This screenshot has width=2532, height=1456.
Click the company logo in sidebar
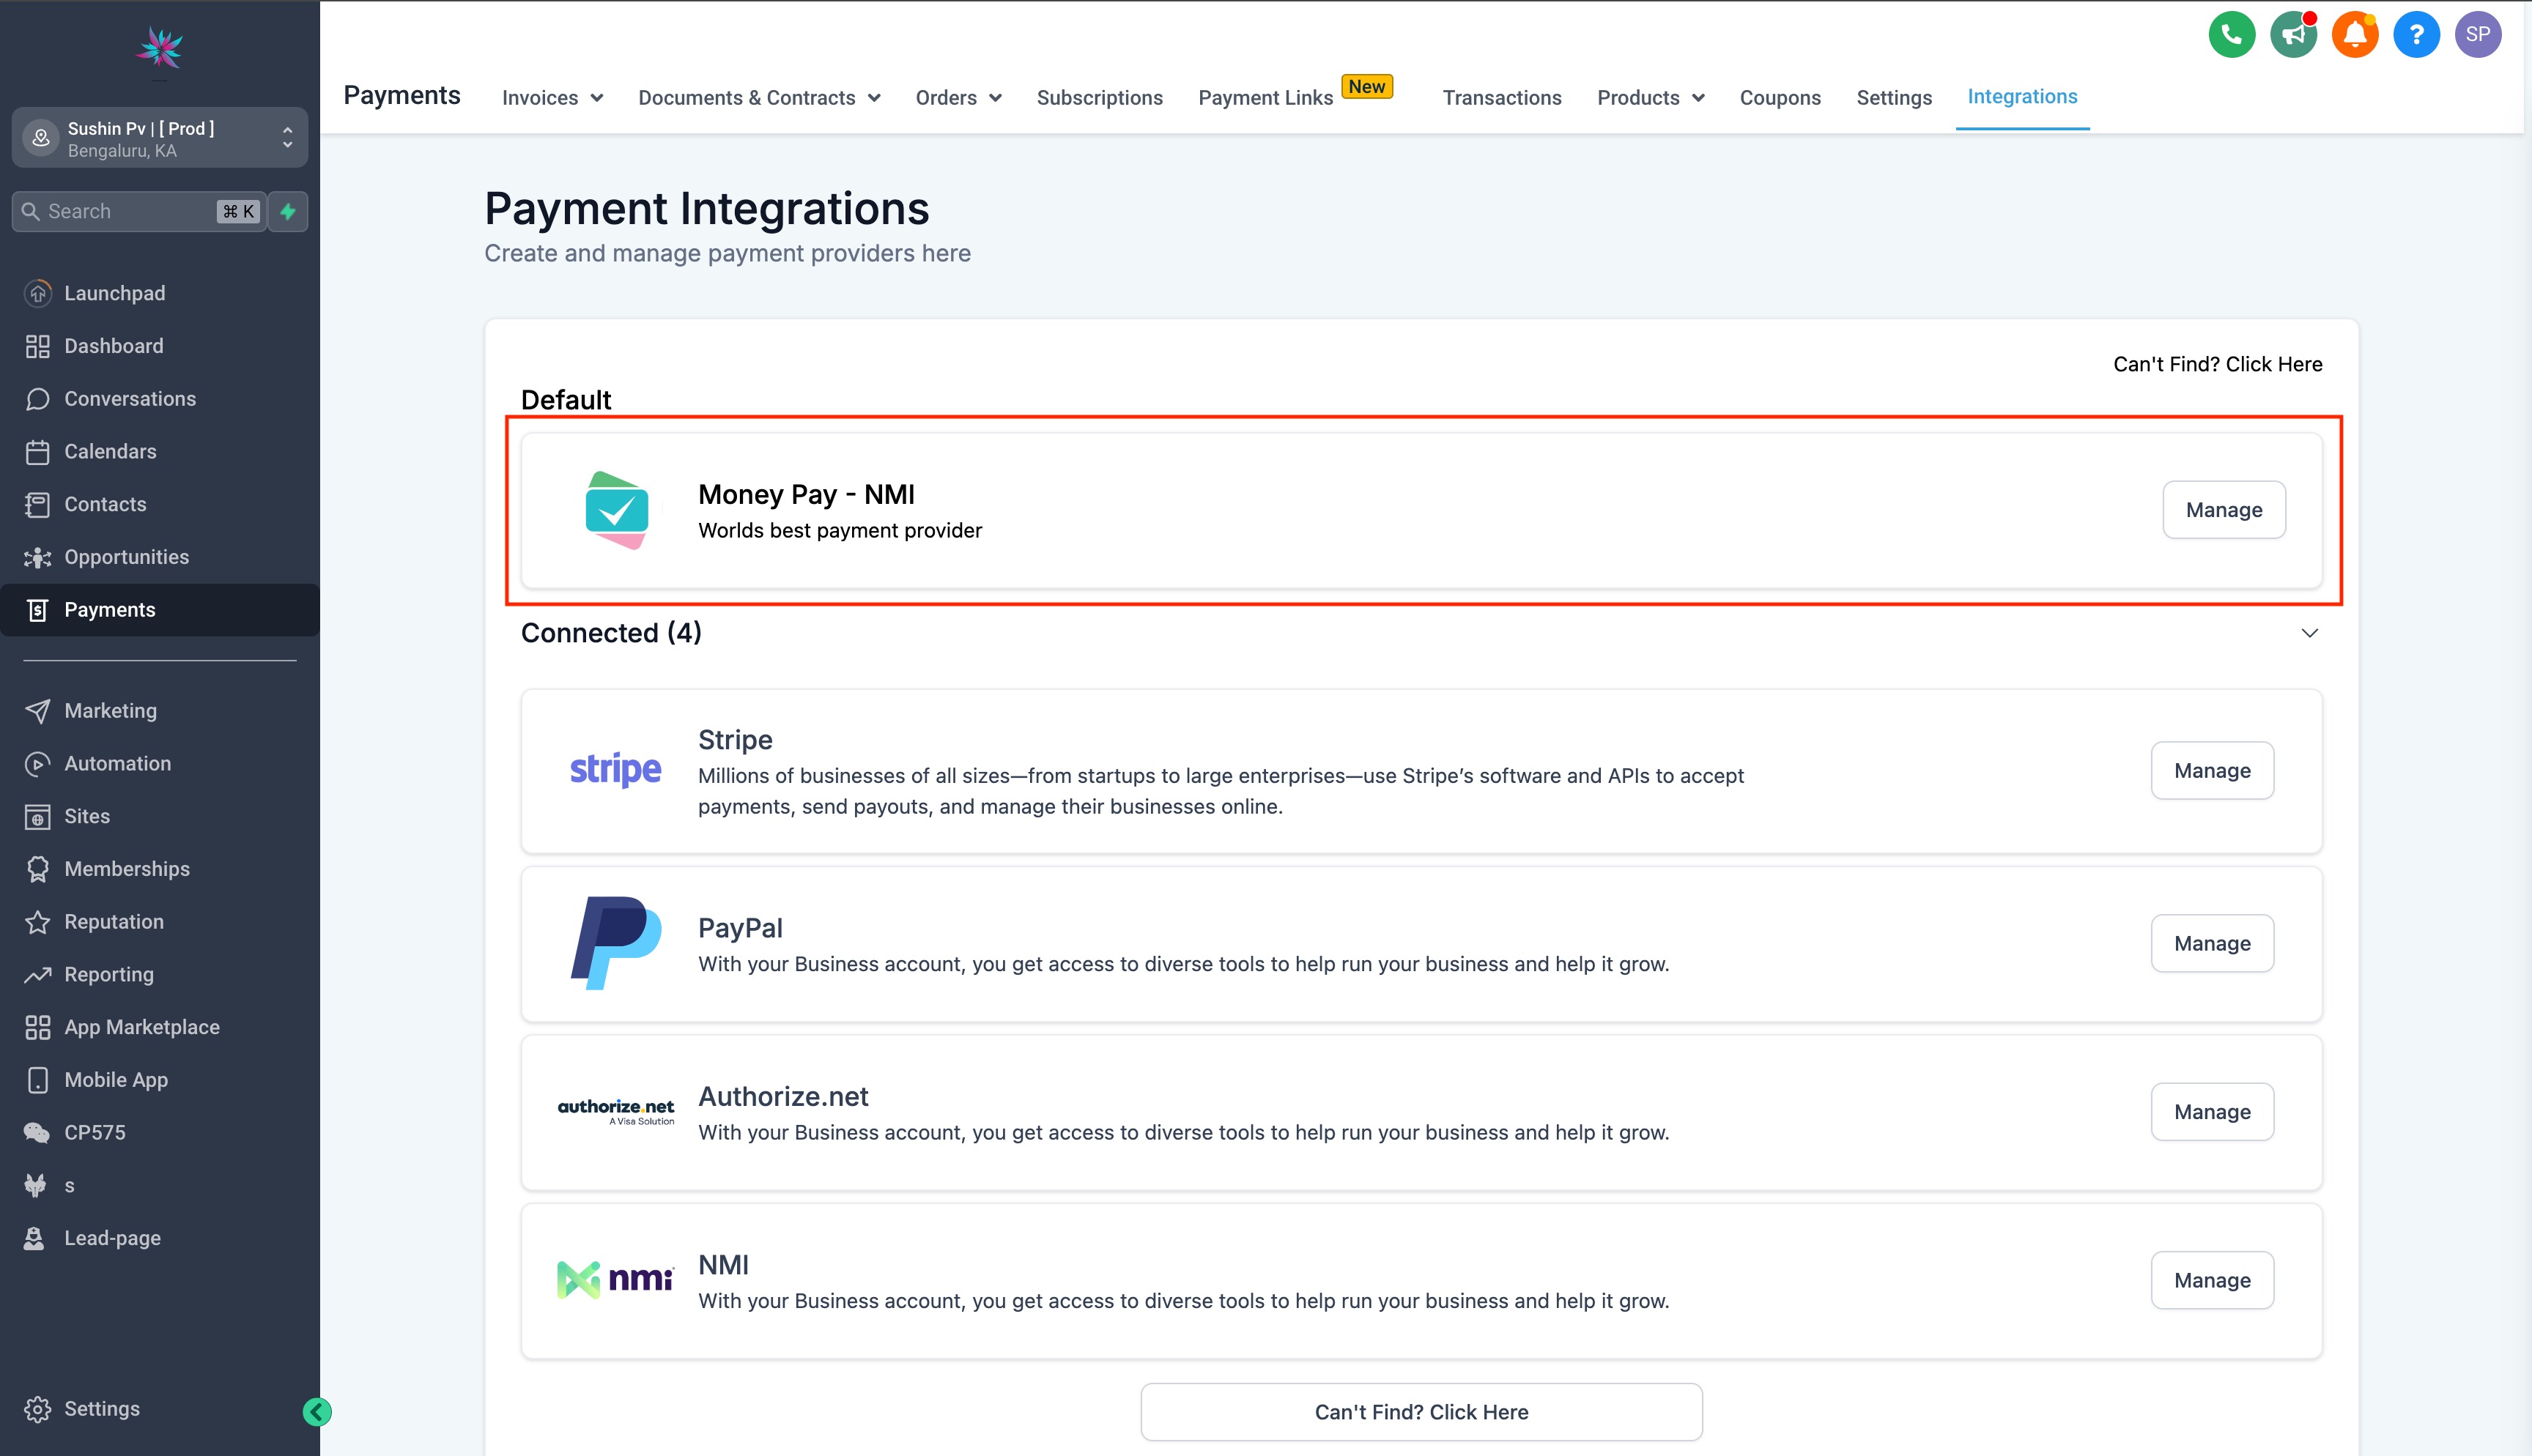(160, 48)
